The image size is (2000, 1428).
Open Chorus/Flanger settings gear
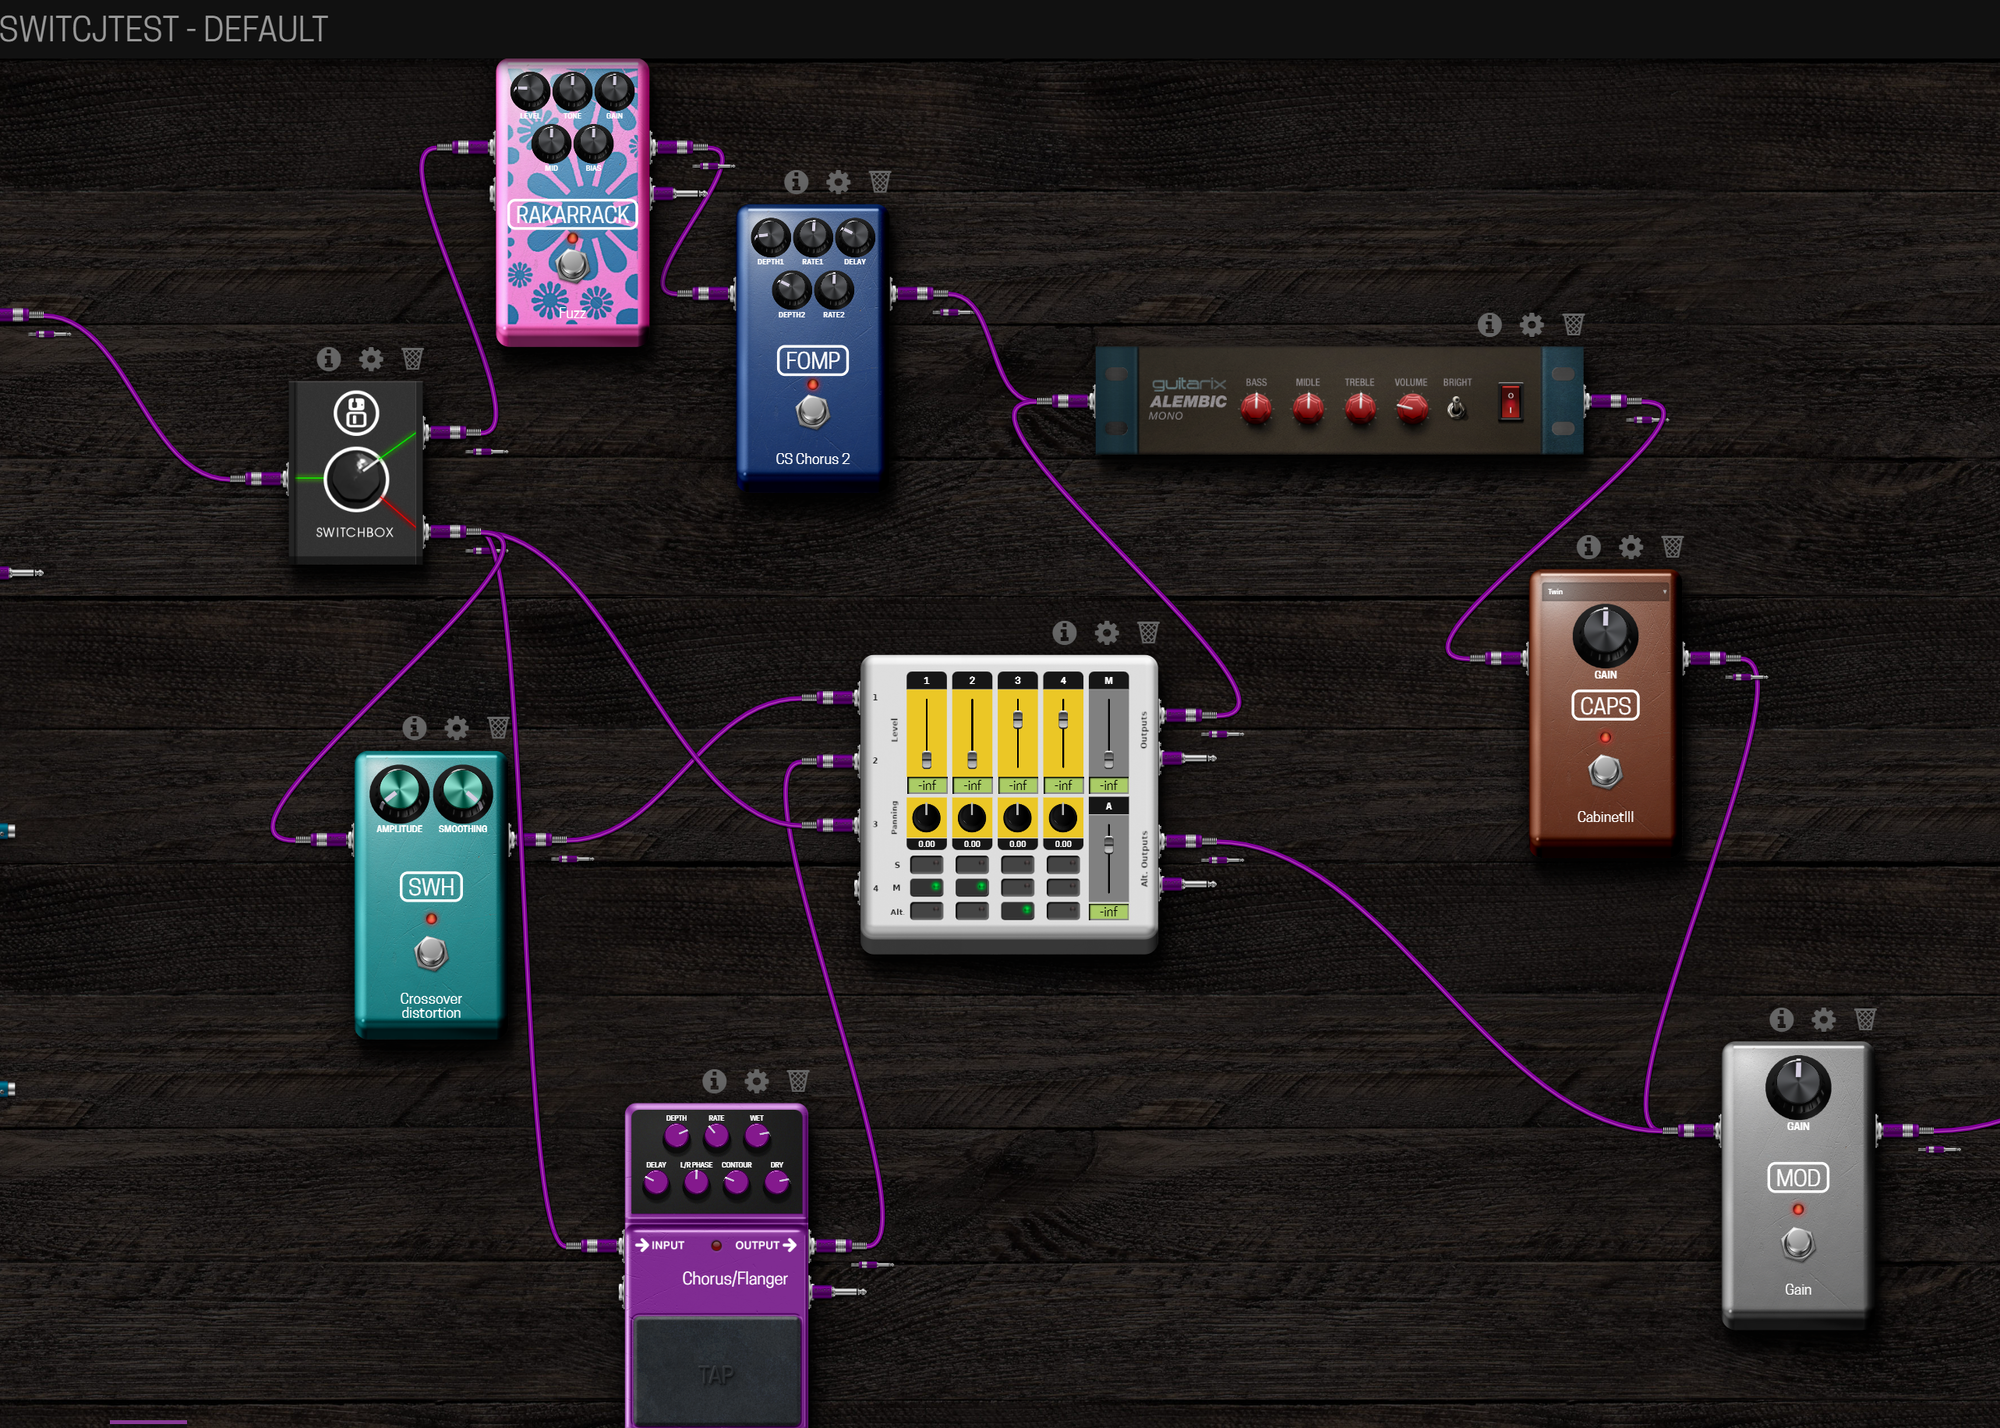click(757, 1080)
